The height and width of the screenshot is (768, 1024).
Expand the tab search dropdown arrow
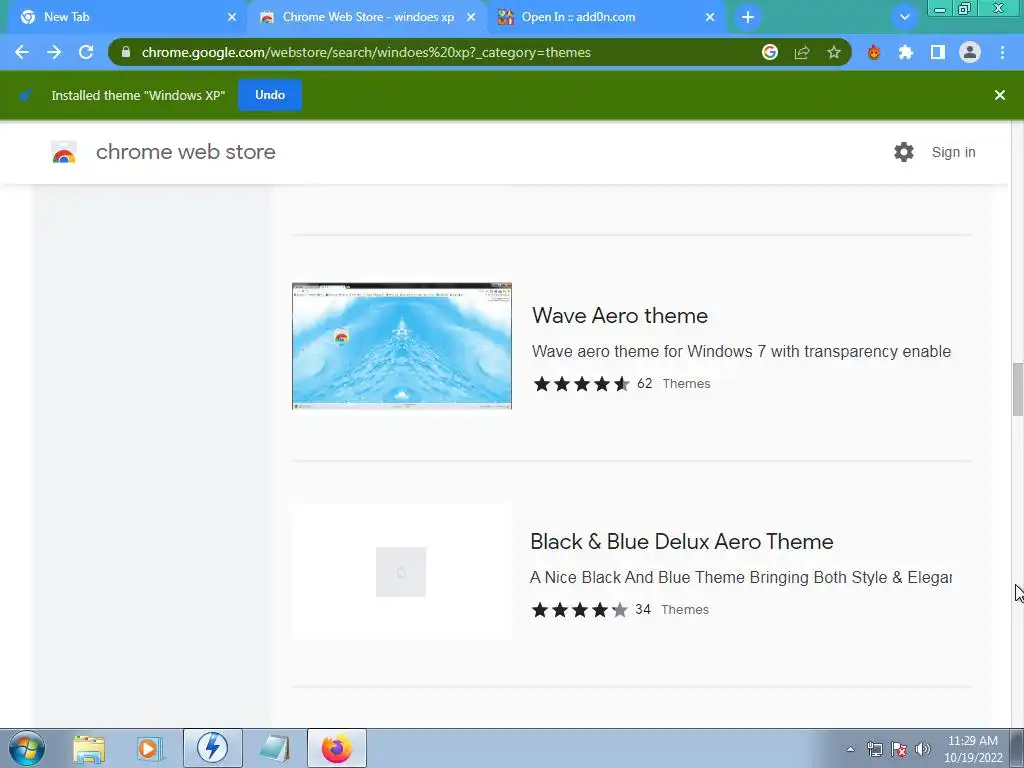pos(904,17)
